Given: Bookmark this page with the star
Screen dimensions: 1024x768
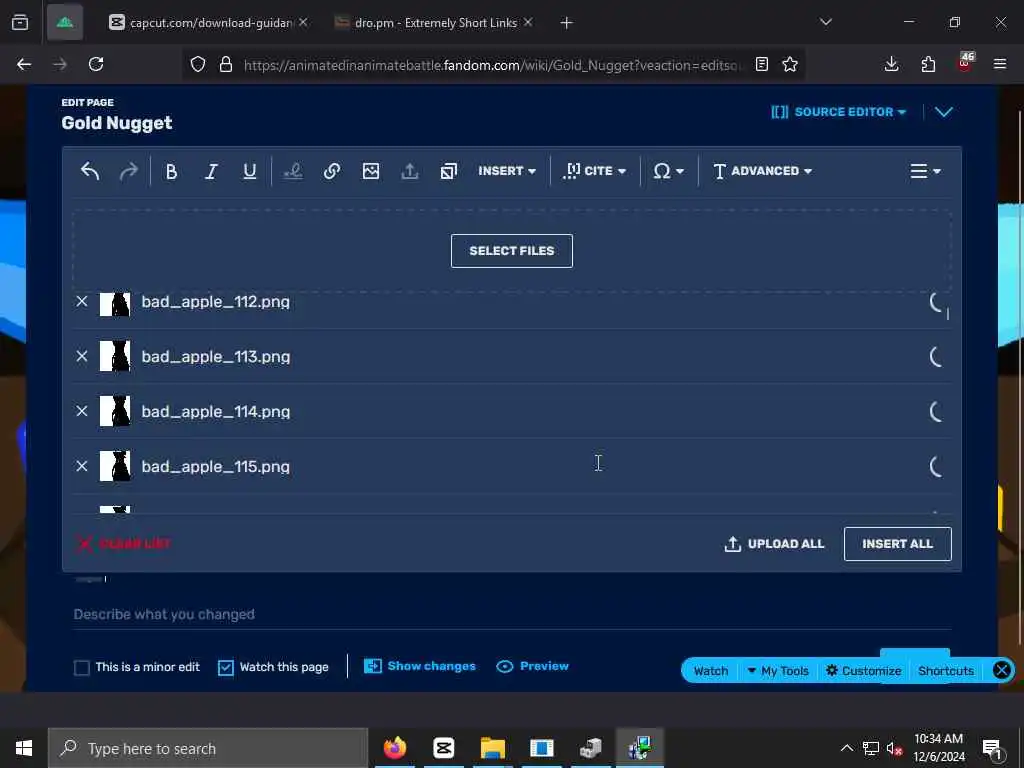Looking at the screenshot, I should click(790, 64).
